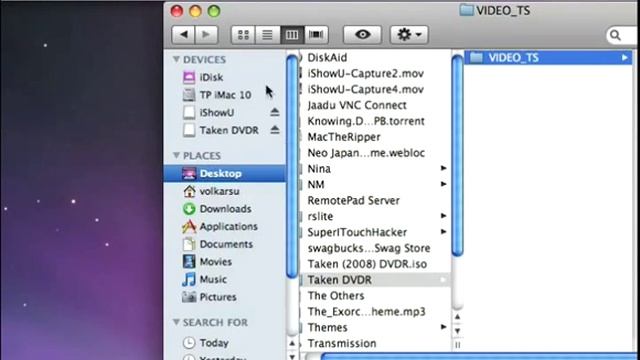Go back with the Finder back arrow
640x360 pixels.
[x=183, y=35]
